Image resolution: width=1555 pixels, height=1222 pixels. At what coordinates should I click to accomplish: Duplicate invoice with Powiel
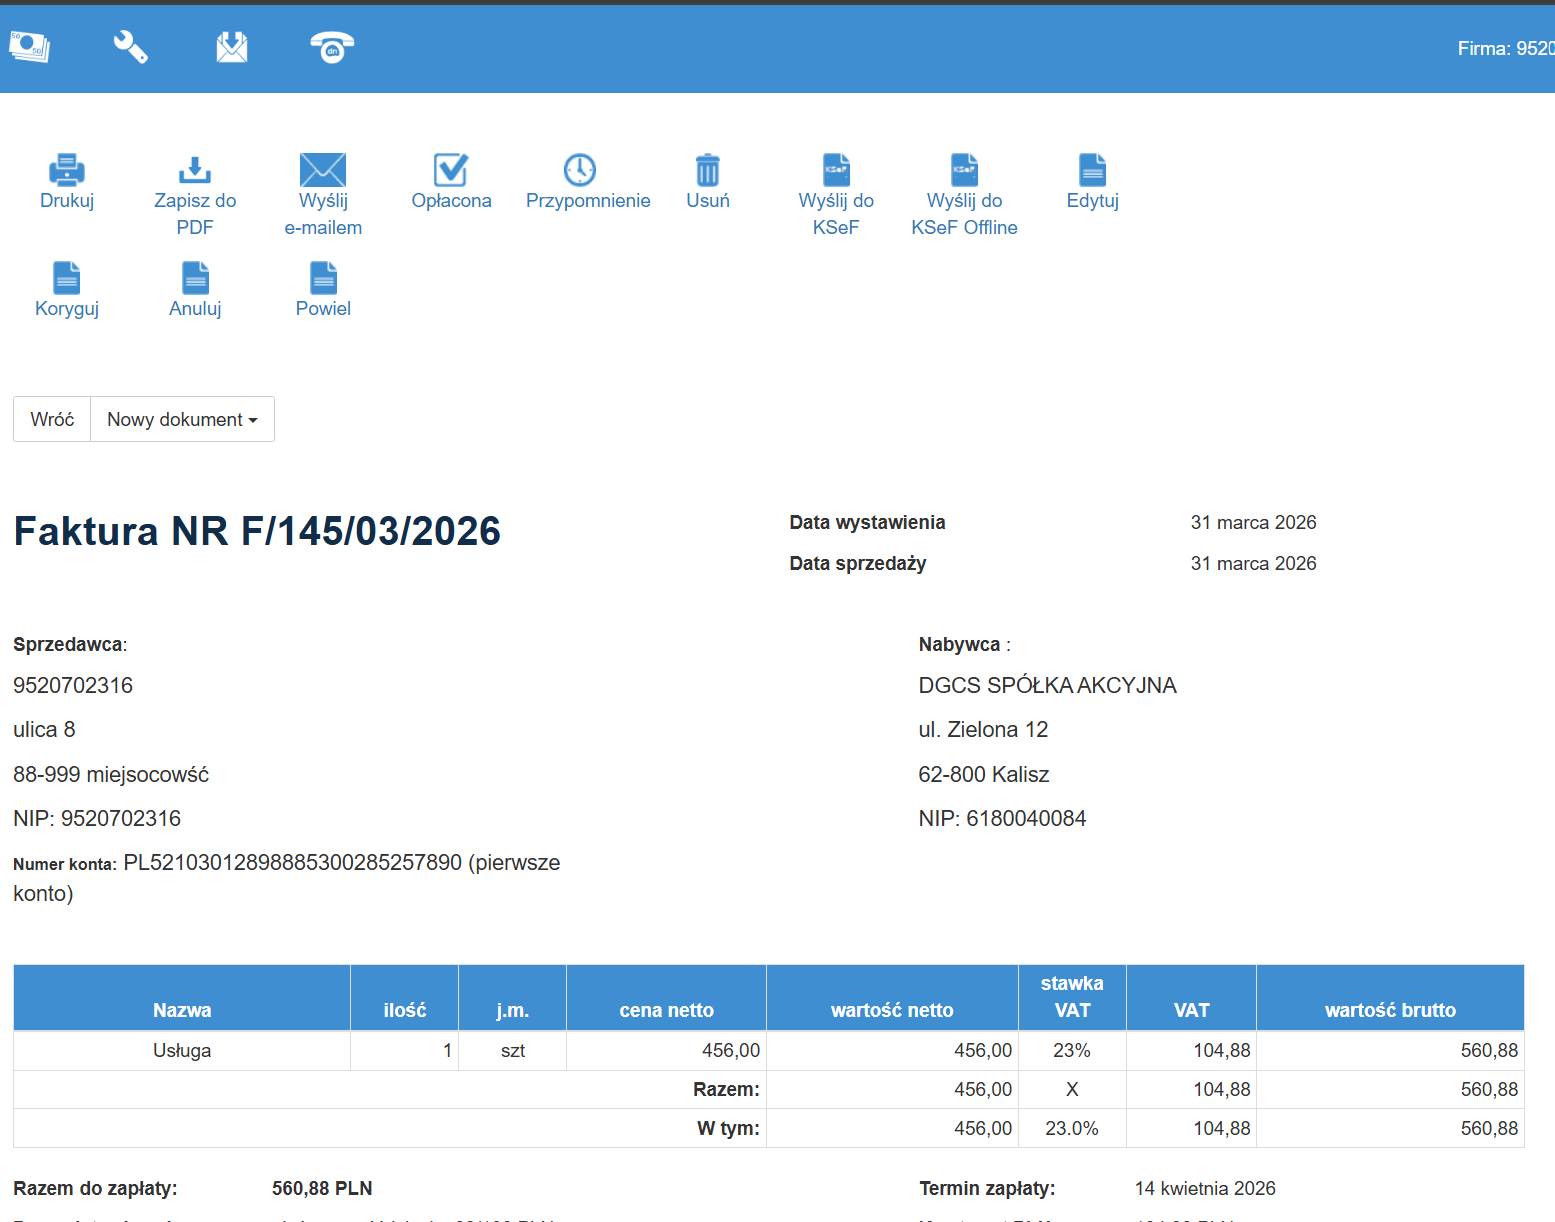[x=323, y=278]
